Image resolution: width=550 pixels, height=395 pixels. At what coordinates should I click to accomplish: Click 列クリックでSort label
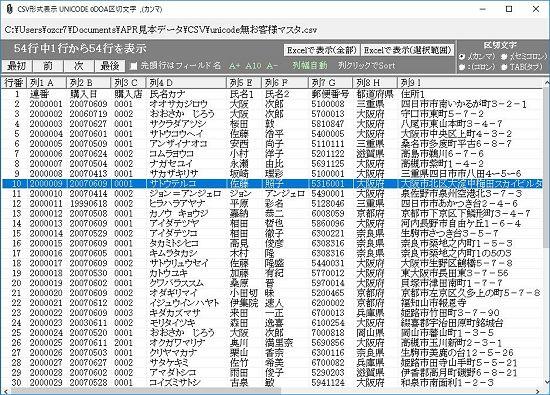pos(367,65)
